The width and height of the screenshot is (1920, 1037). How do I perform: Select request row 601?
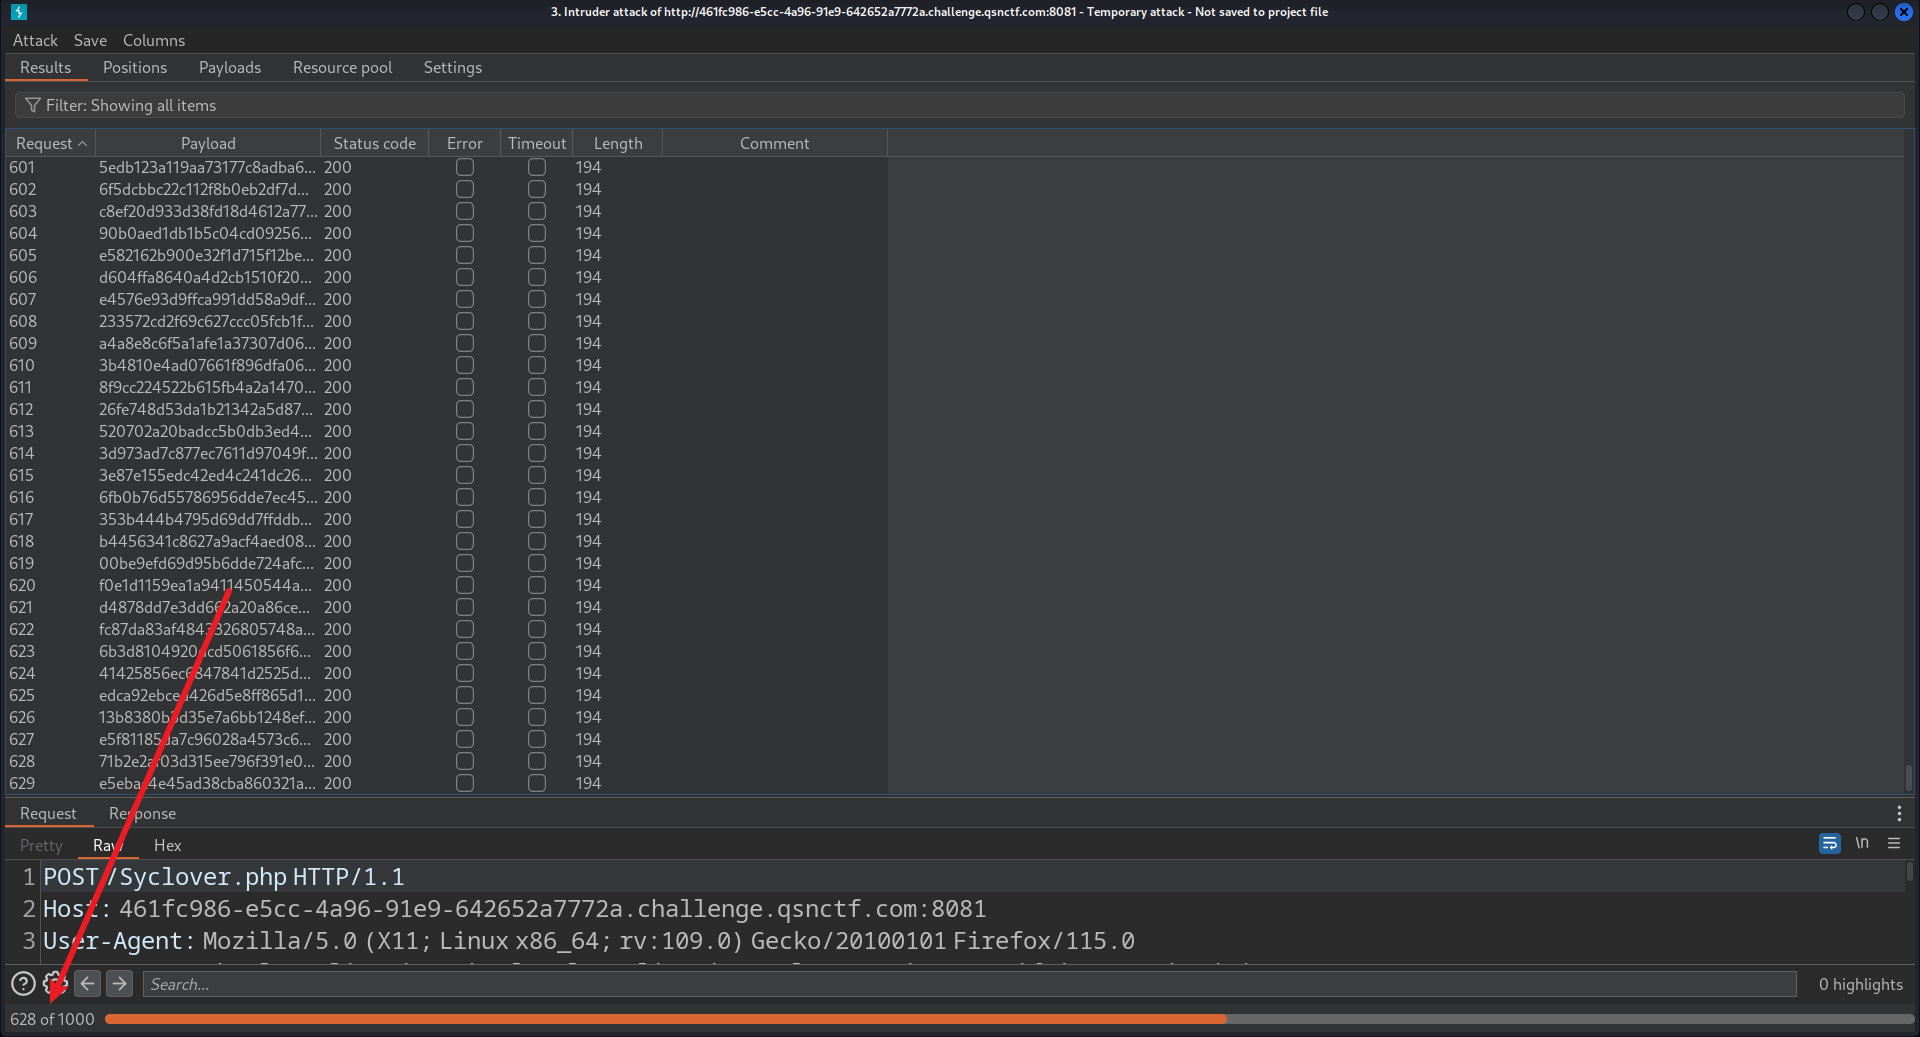pyautogui.click(x=446, y=168)
